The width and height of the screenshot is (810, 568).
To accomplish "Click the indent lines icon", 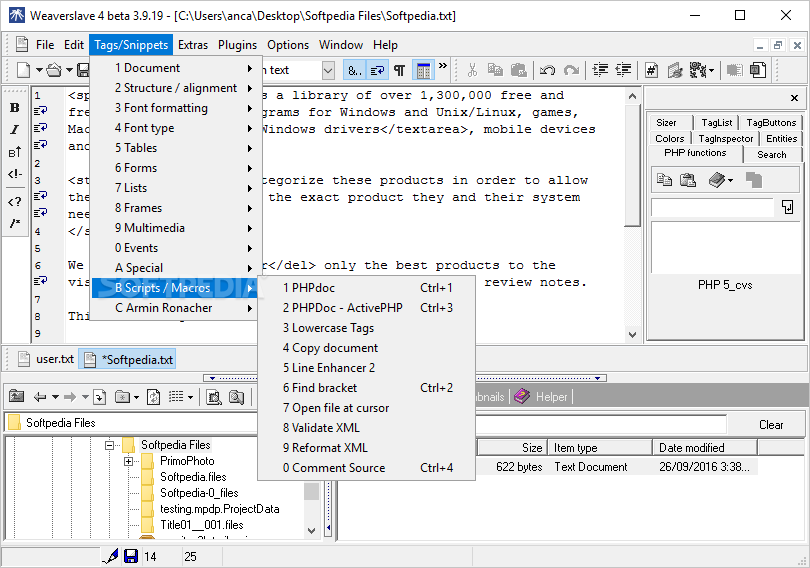I will point(600,70).
